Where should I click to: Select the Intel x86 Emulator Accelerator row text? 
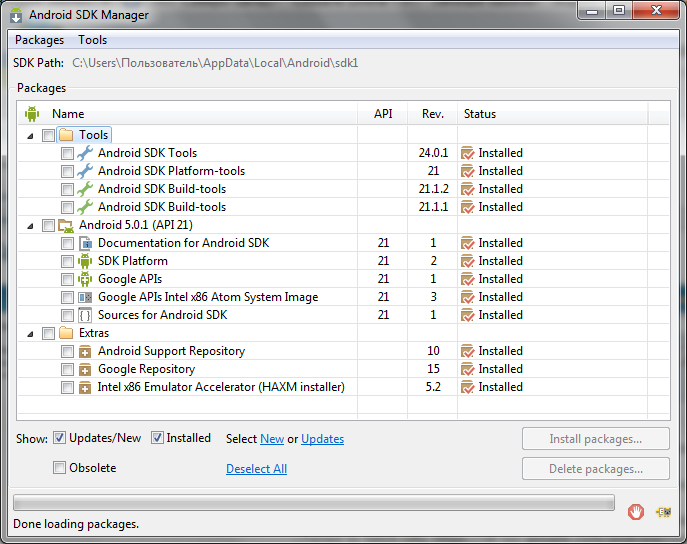coord(221,387)
